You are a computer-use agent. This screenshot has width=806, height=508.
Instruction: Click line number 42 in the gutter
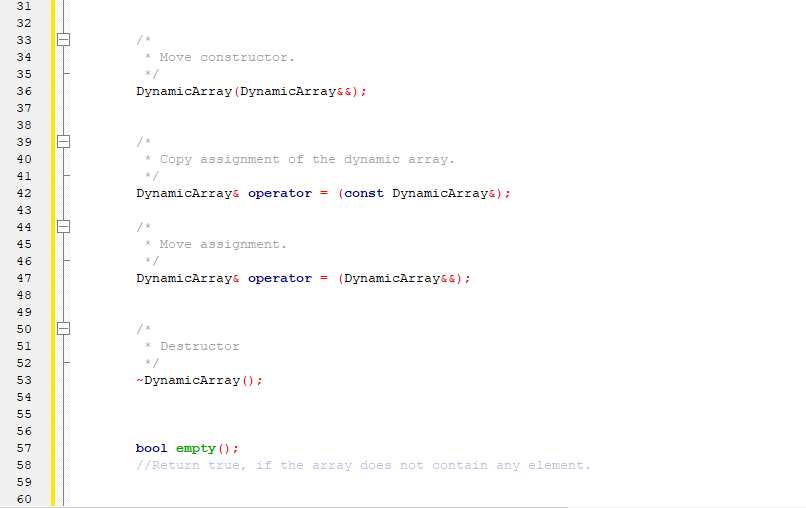click(24, 193)
